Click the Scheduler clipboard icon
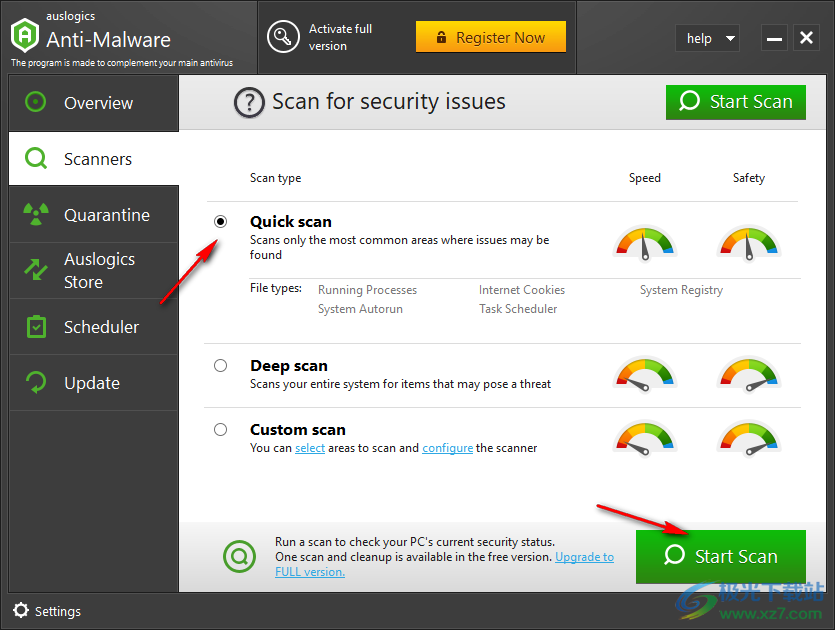 tap(36, 326)
